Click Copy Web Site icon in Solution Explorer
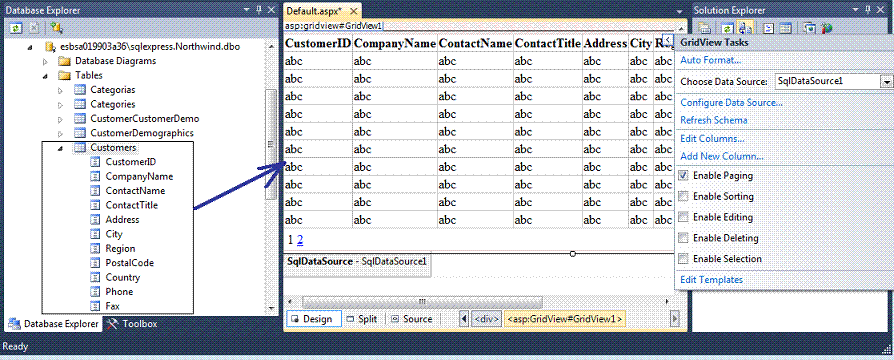The width and height of the screenshot is (894, 360). coord(810,27)
